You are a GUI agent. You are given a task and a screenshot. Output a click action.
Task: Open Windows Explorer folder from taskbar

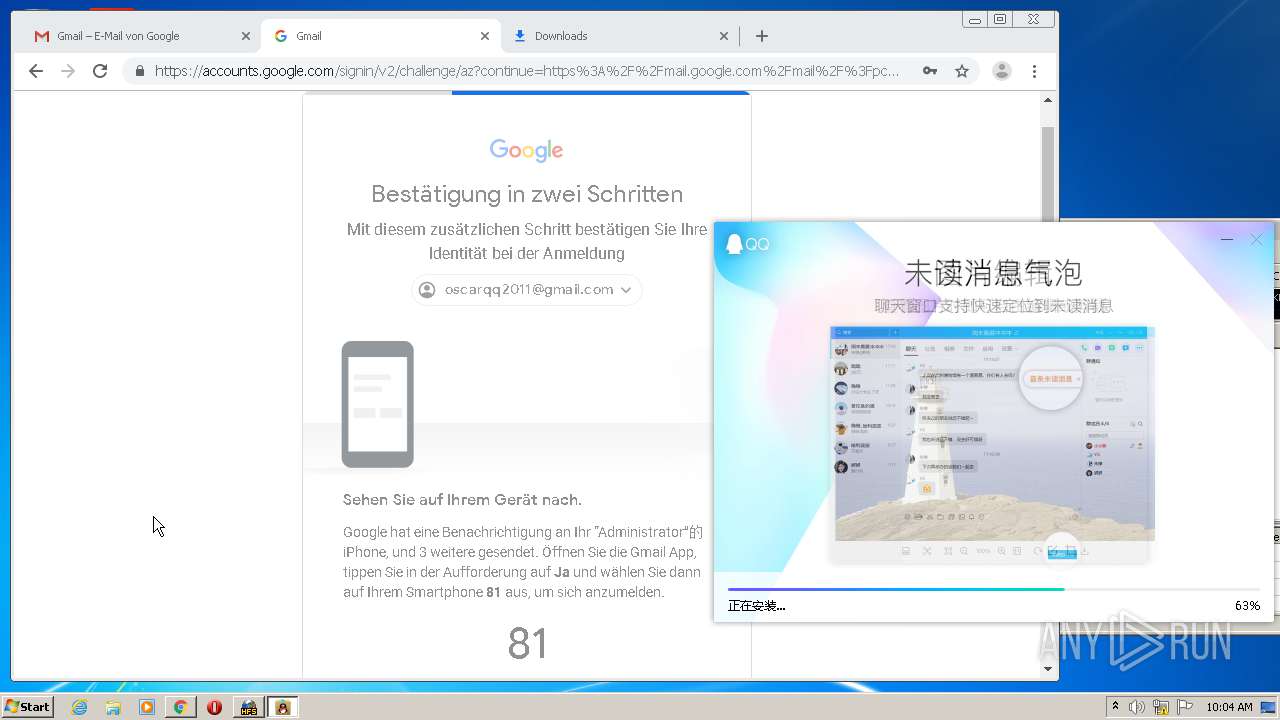113,707
